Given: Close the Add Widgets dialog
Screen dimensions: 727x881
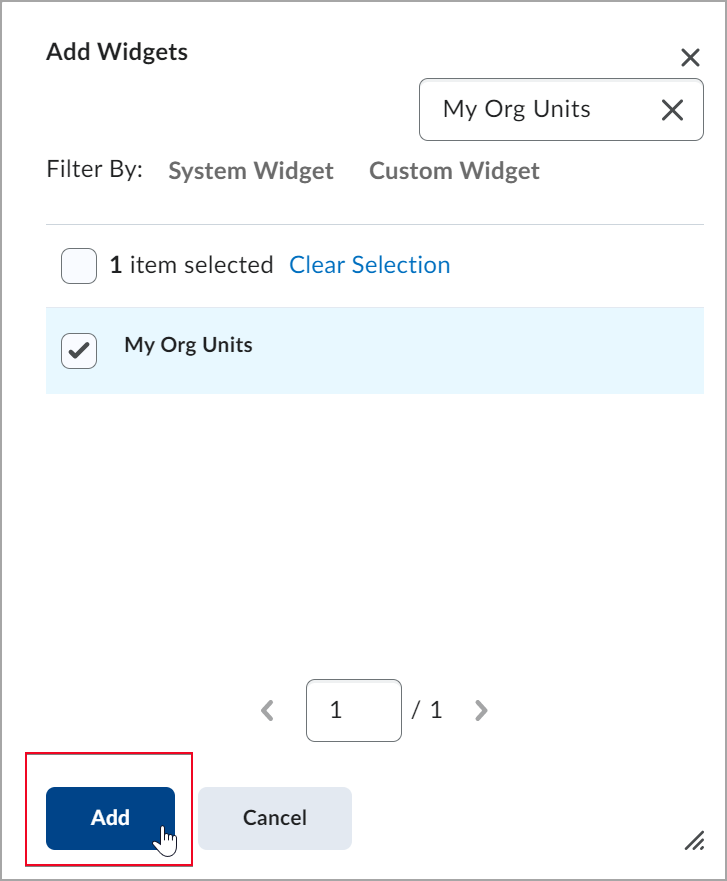Looking at the screenshot, I should 690,58.
